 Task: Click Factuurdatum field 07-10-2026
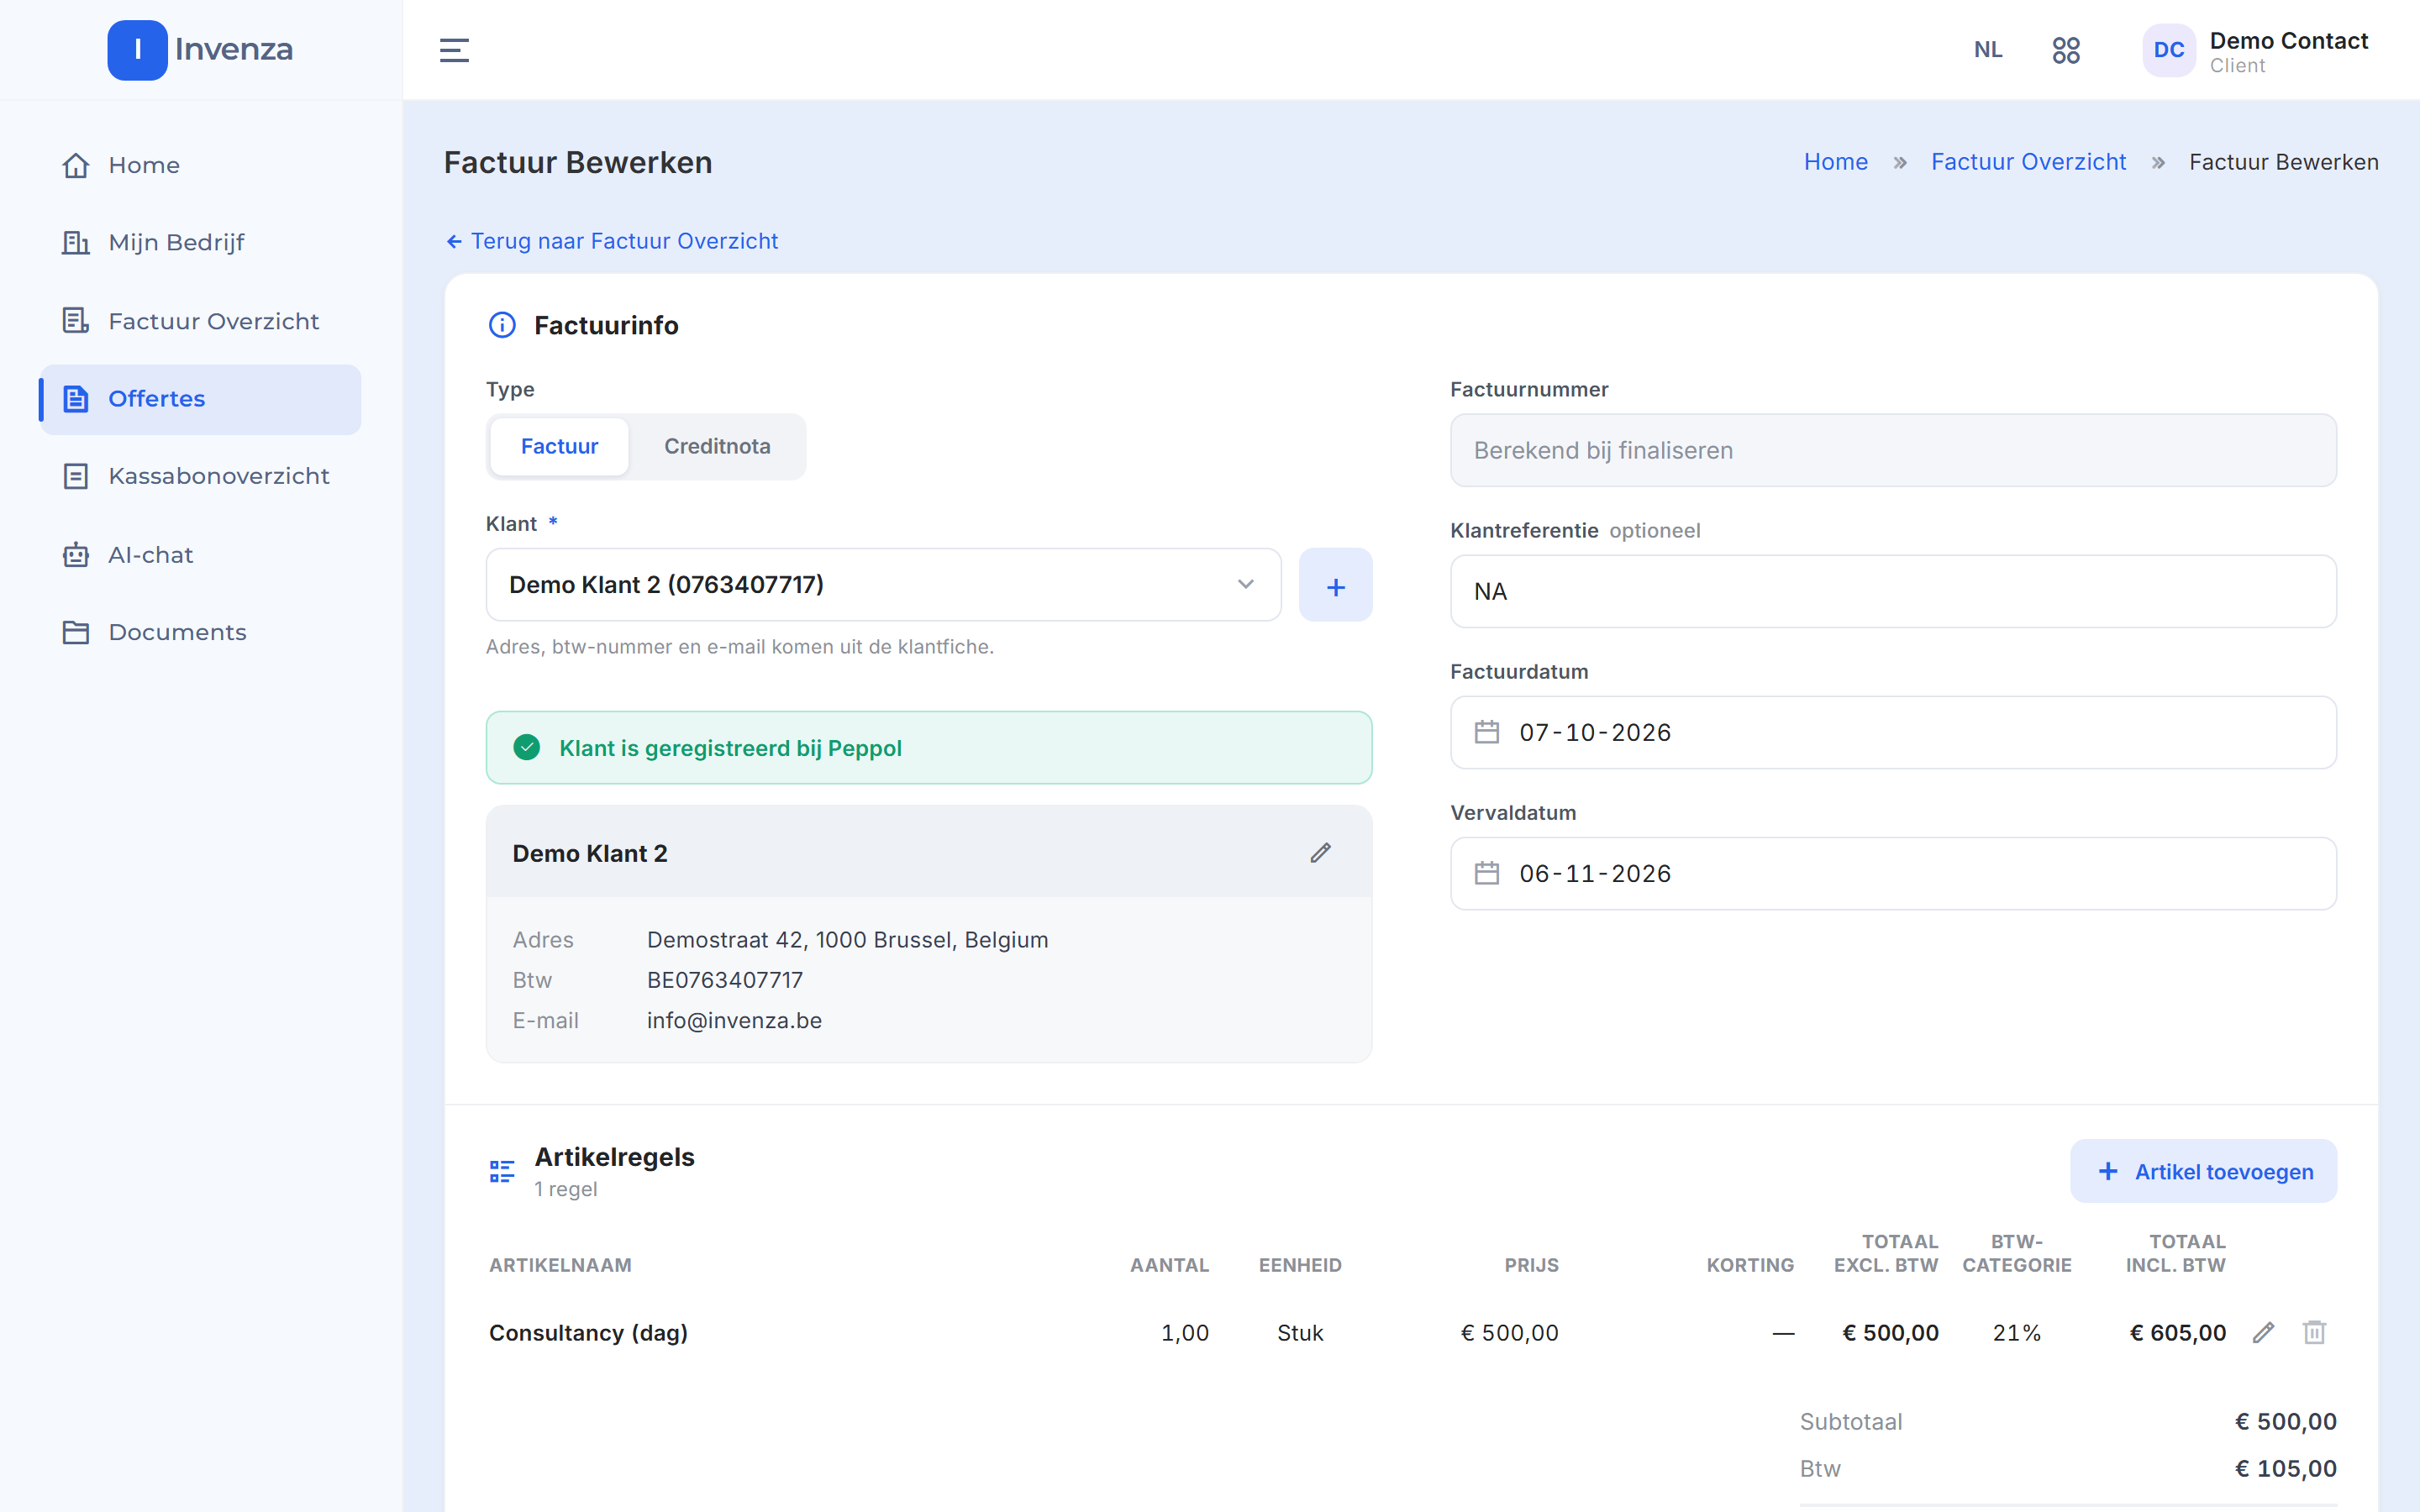pyautogui.click(x=1893, y=732)
